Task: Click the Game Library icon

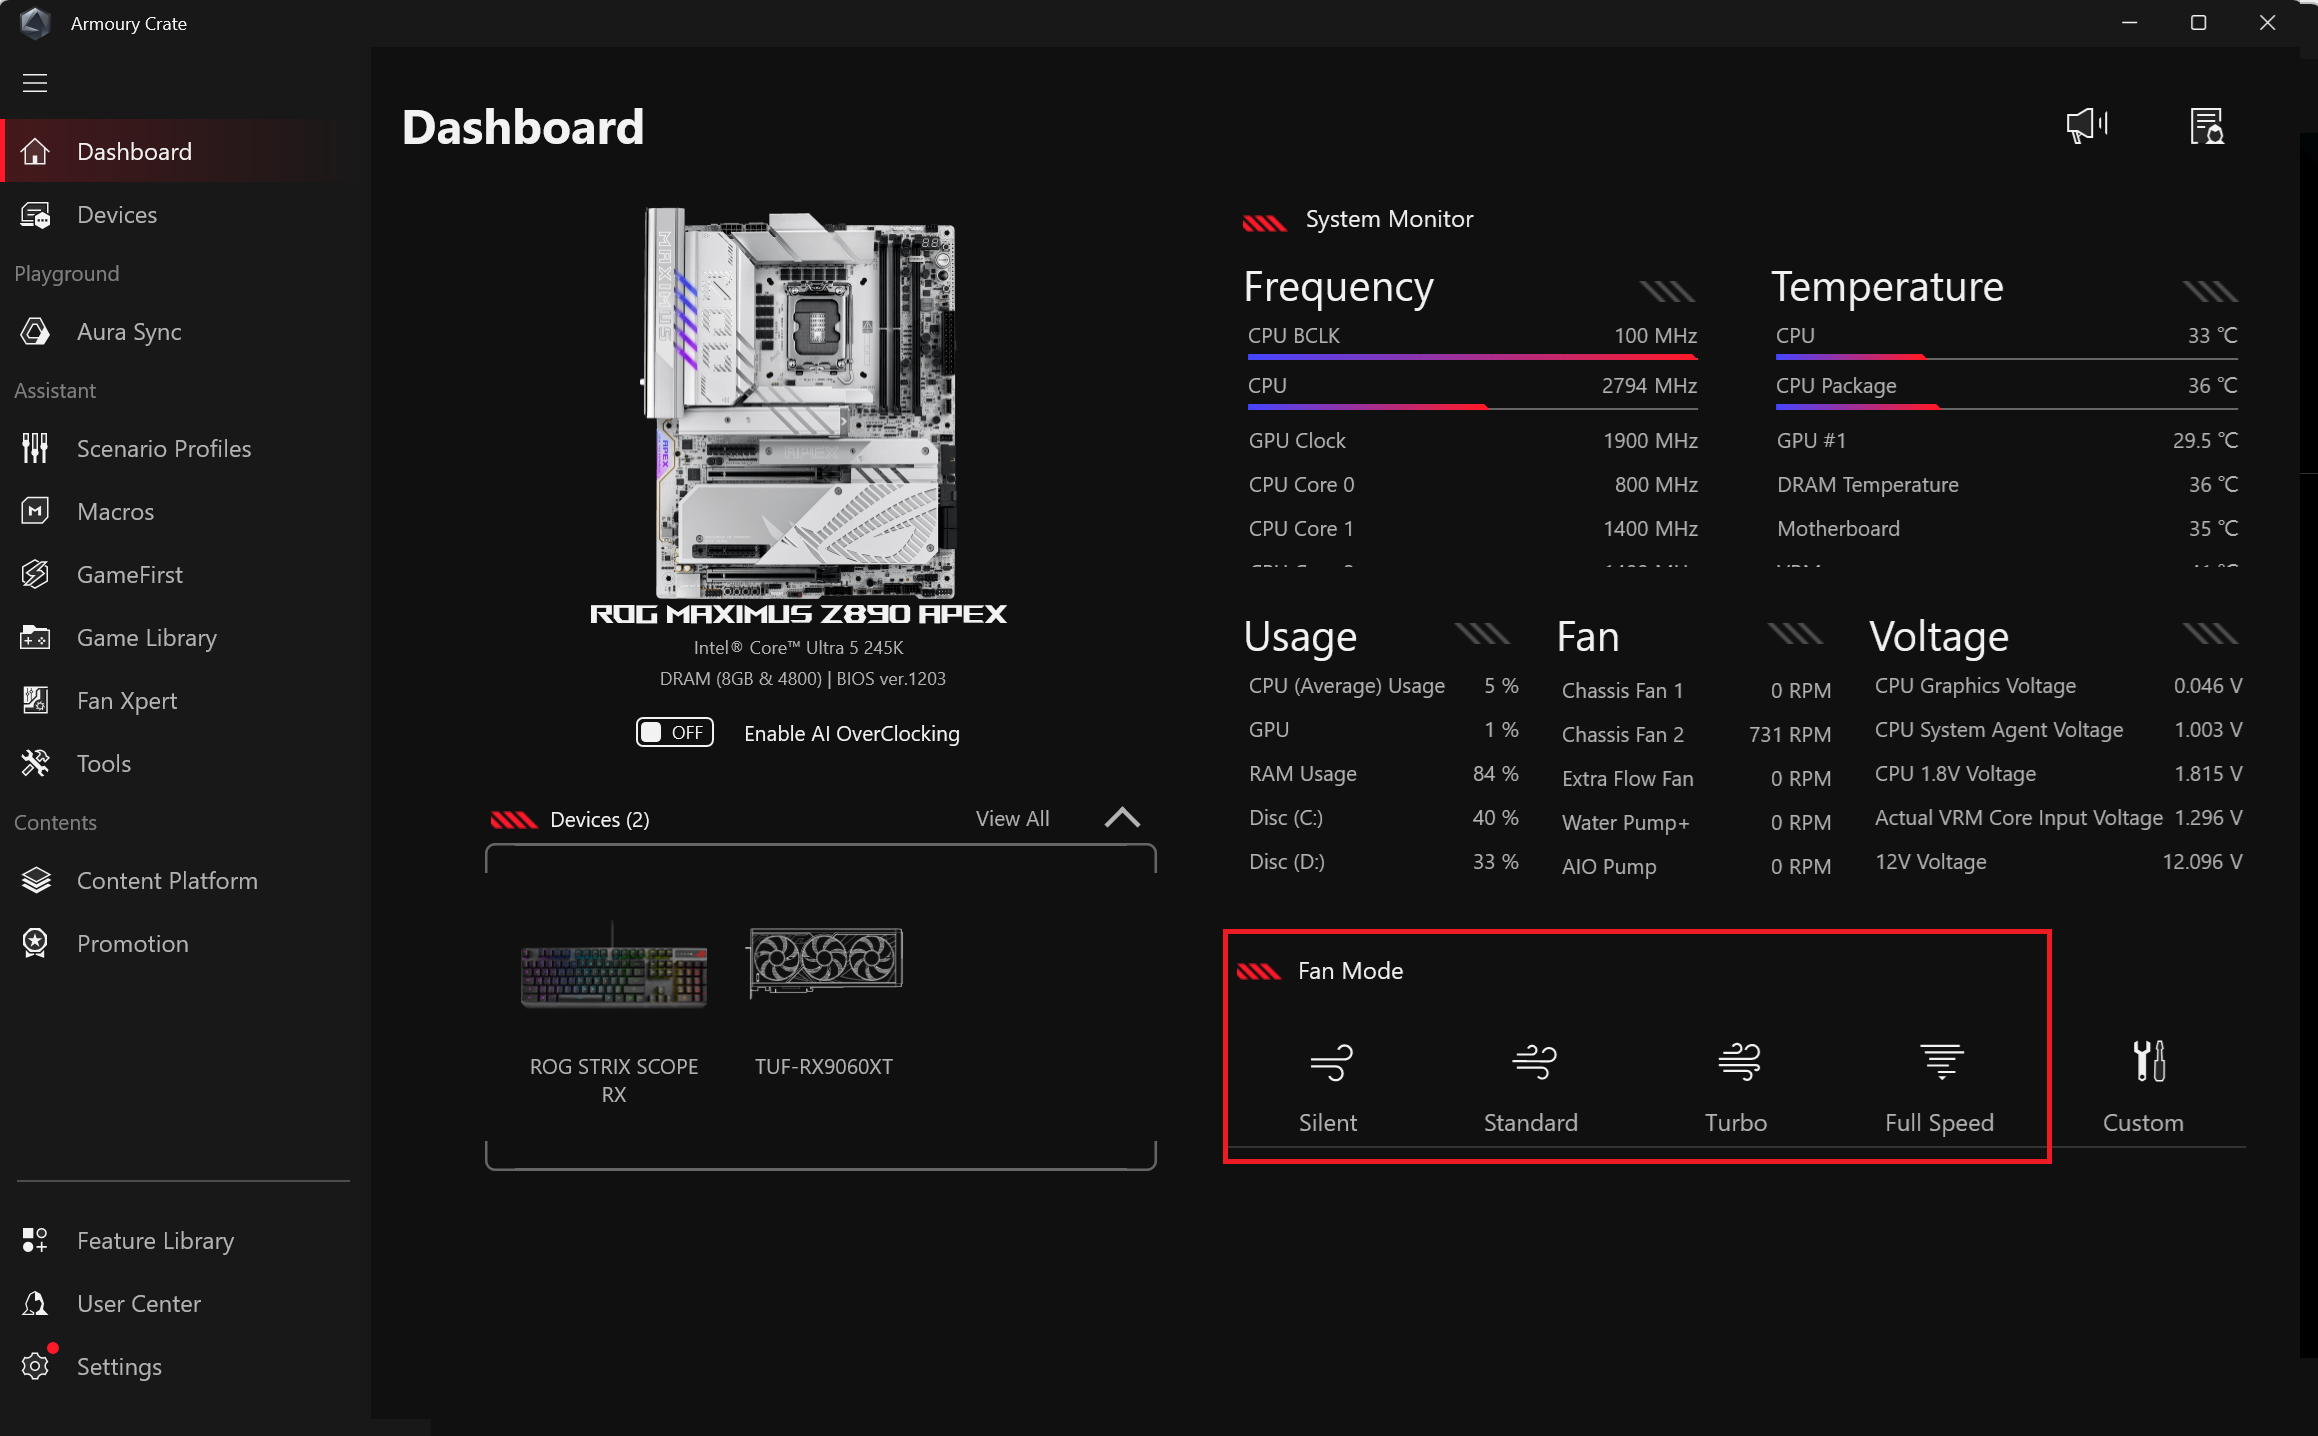Action: pyautogui.click(x=35, y=638)
